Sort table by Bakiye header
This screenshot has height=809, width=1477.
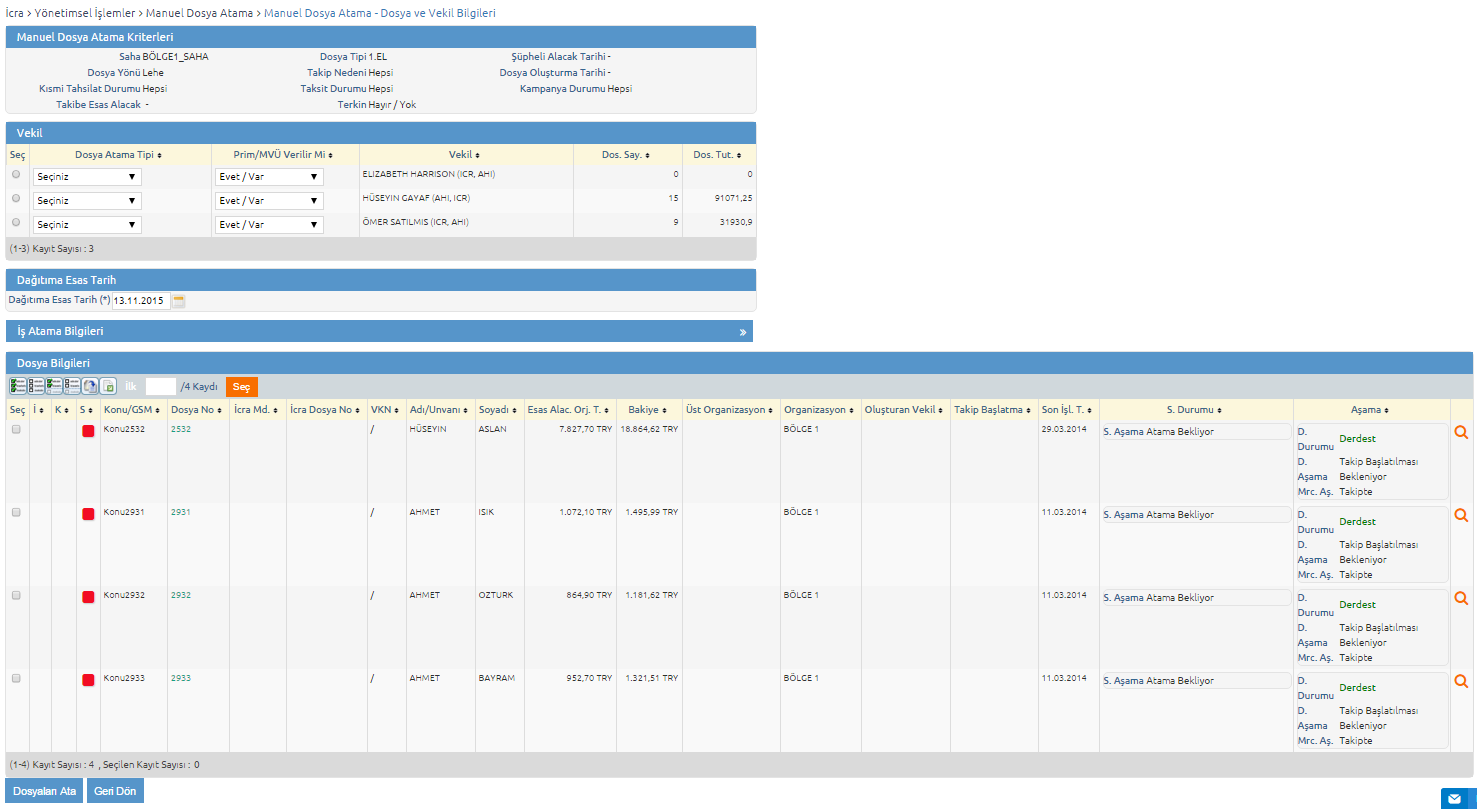click(648, 410)
